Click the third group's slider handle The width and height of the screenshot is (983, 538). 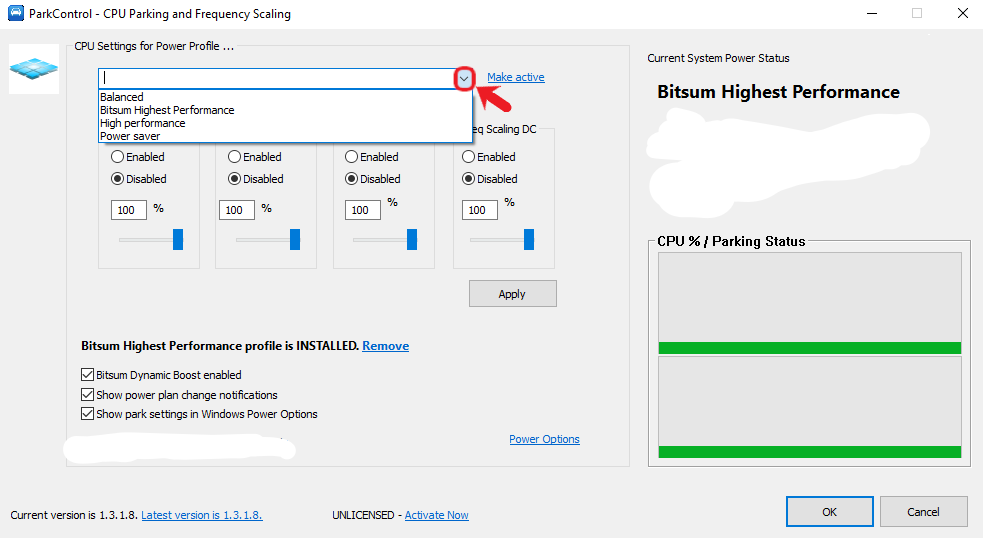[412, 240]
